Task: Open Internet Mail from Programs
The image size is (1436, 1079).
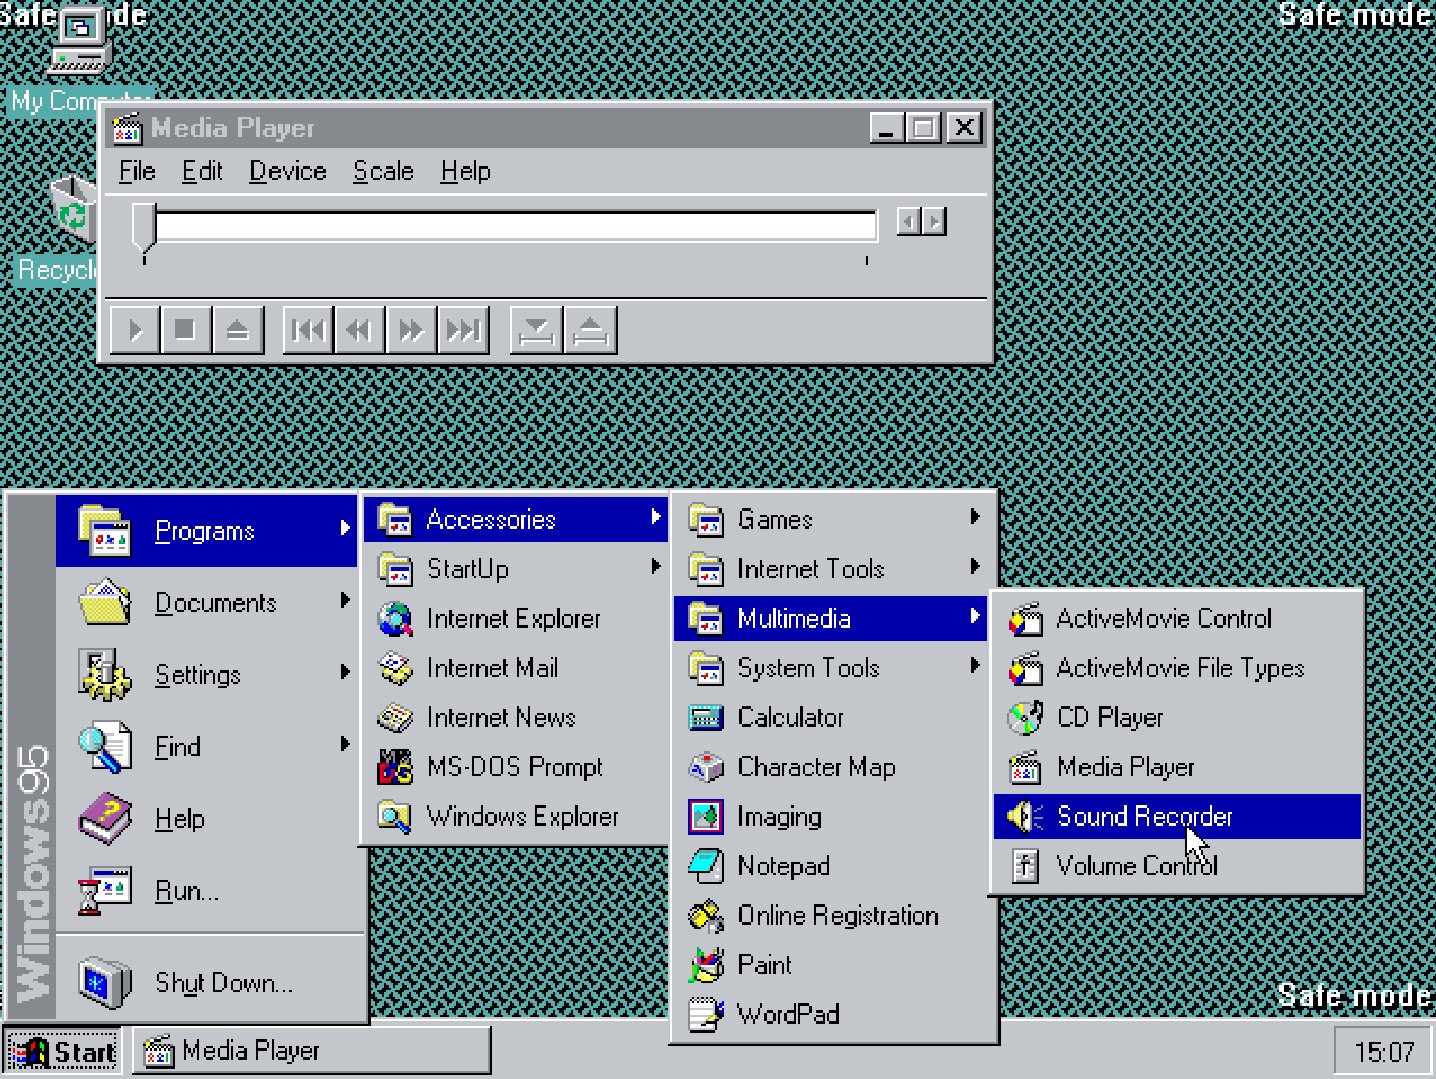Action: coord(516,668)
